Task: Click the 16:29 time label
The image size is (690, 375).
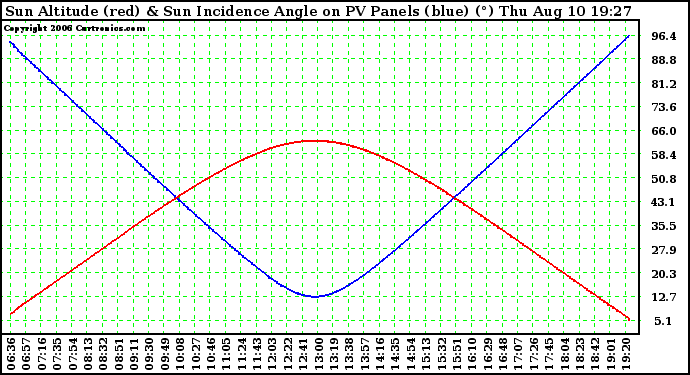Action: (487, 354)
